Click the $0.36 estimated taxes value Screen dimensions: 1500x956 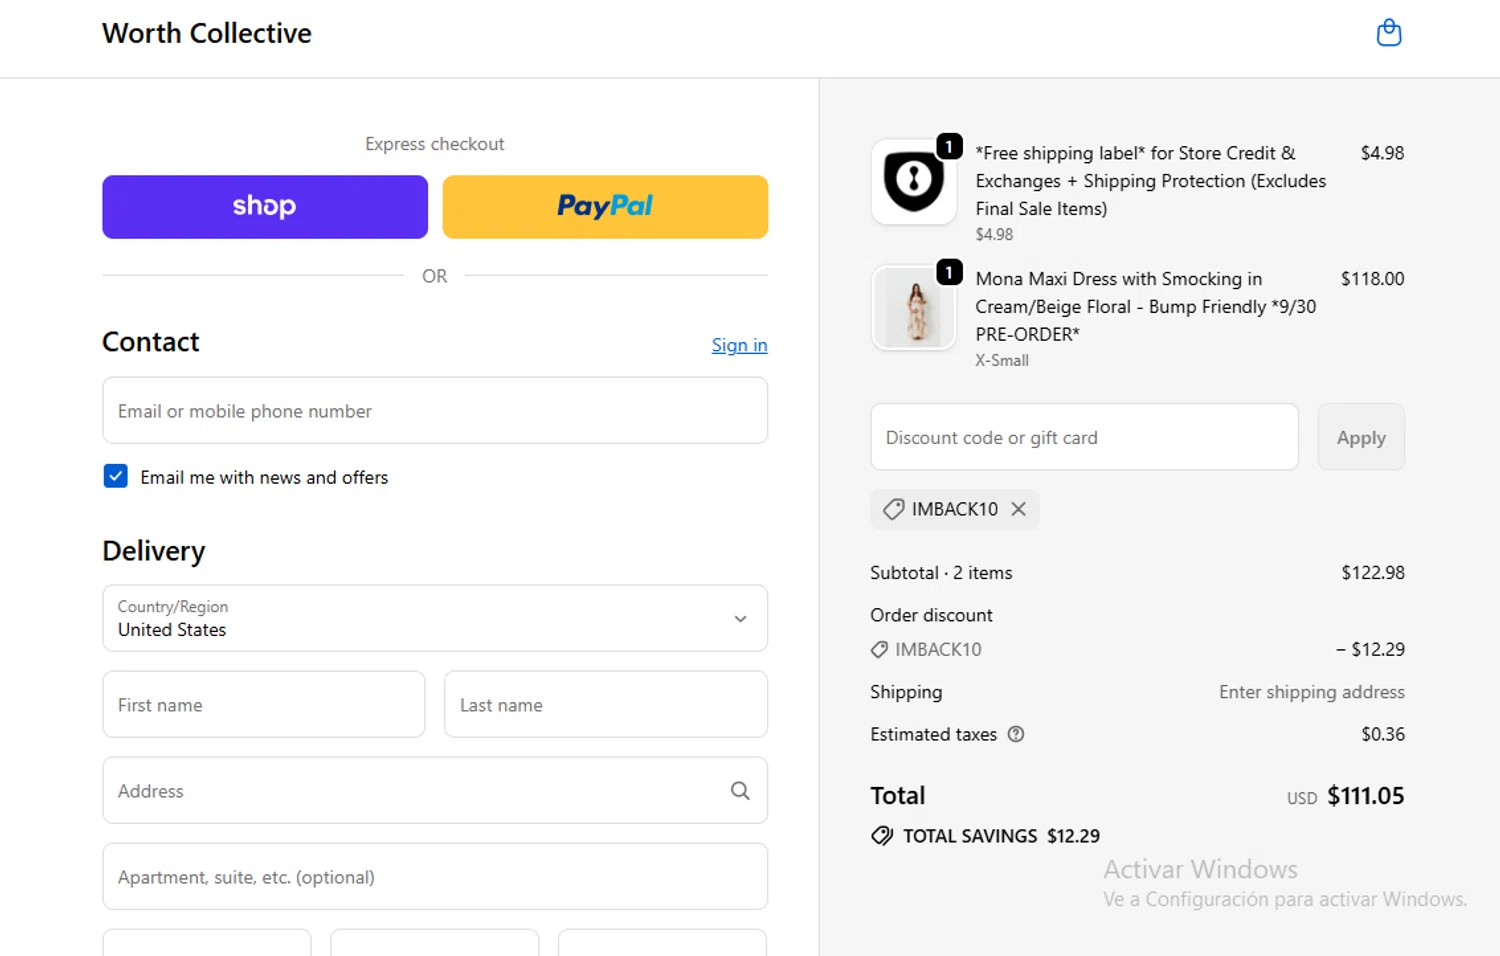point(1383,734)
